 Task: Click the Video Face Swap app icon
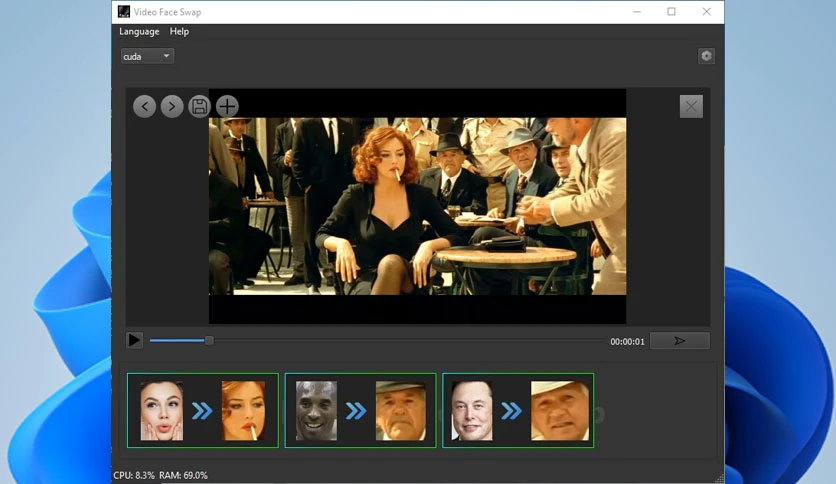[124, 12]
